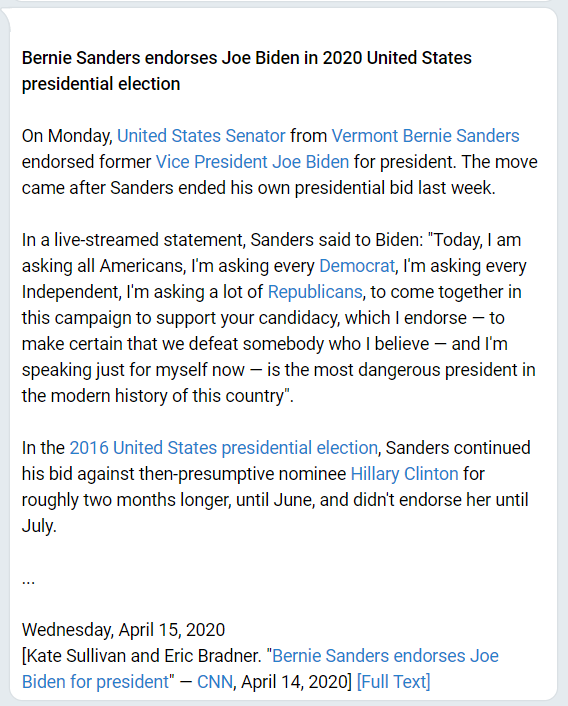Click the Vice President link
568x706 pixels.
pyautogui.click(x=212, y=162)
